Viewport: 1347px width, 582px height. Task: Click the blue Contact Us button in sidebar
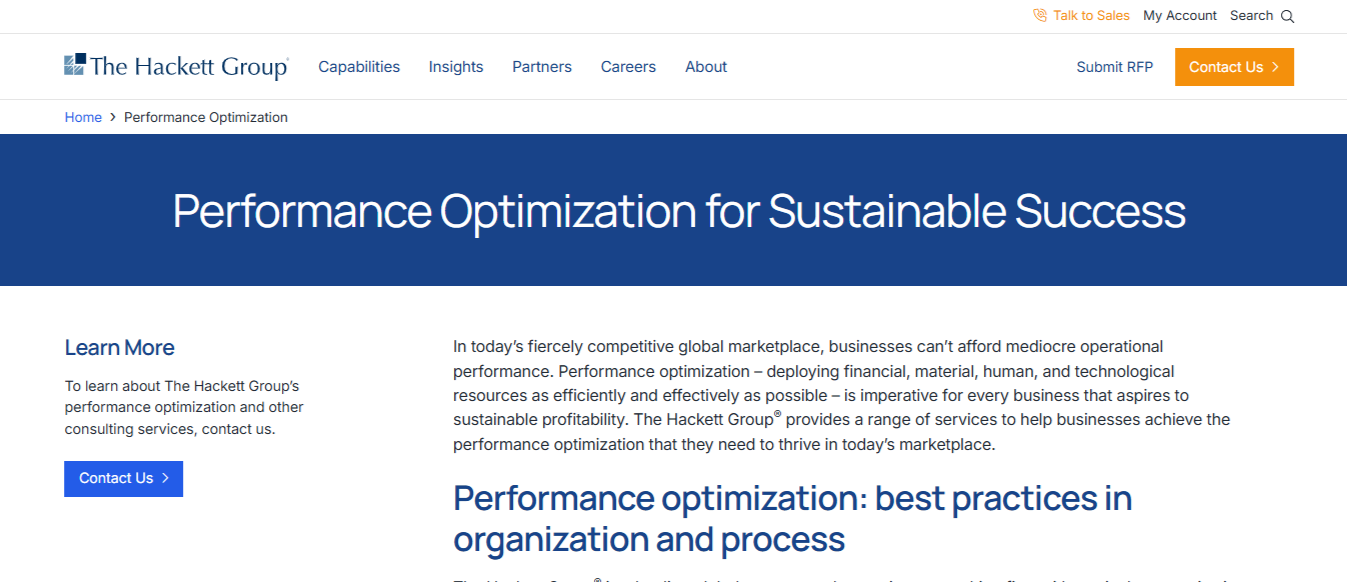(123, 478)
